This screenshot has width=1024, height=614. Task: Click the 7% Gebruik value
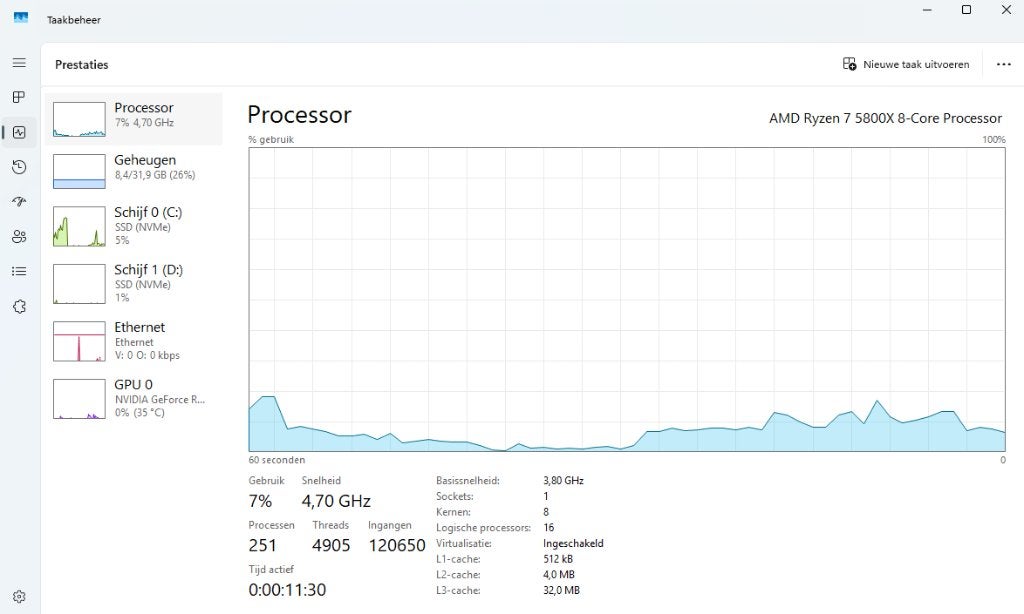tap(260, 501)
